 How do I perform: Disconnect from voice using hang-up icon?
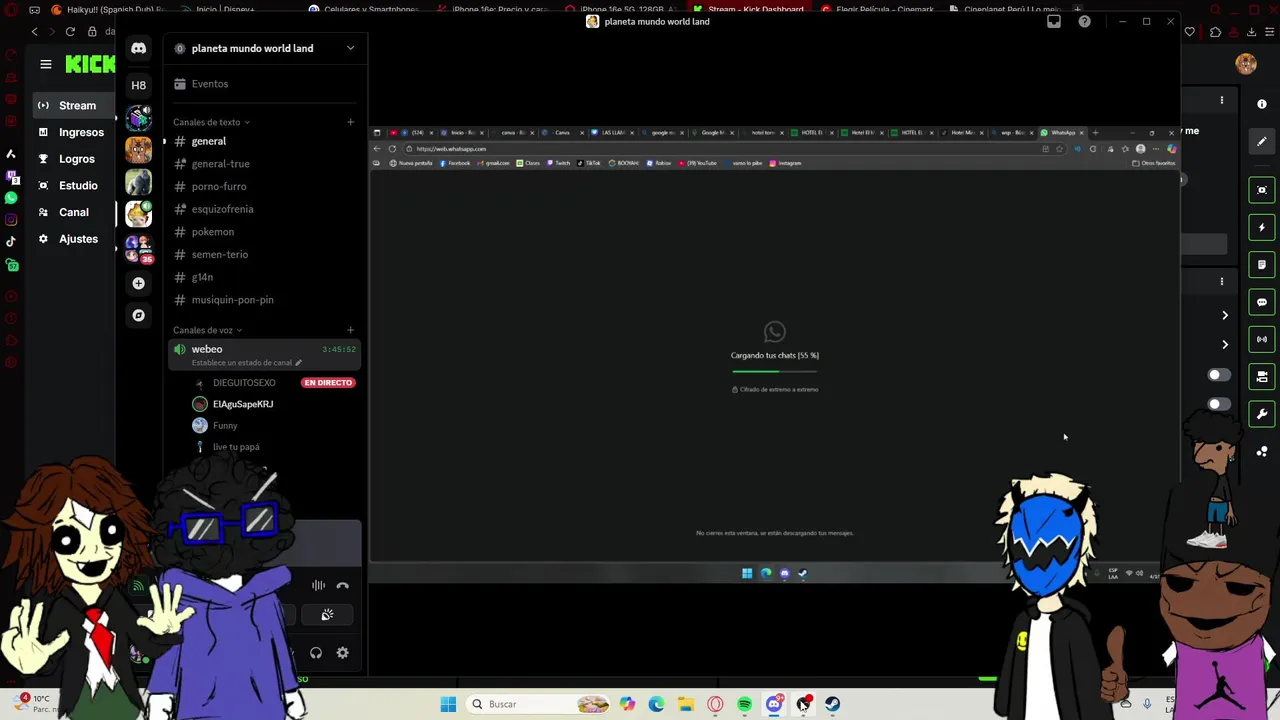tap(343, 585)
